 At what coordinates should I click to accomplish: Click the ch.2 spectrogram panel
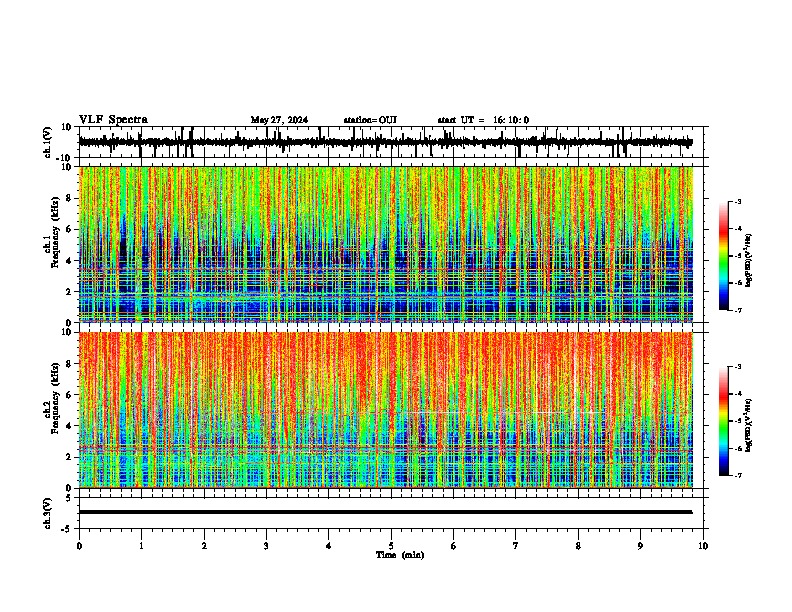(x=385, y=410)
